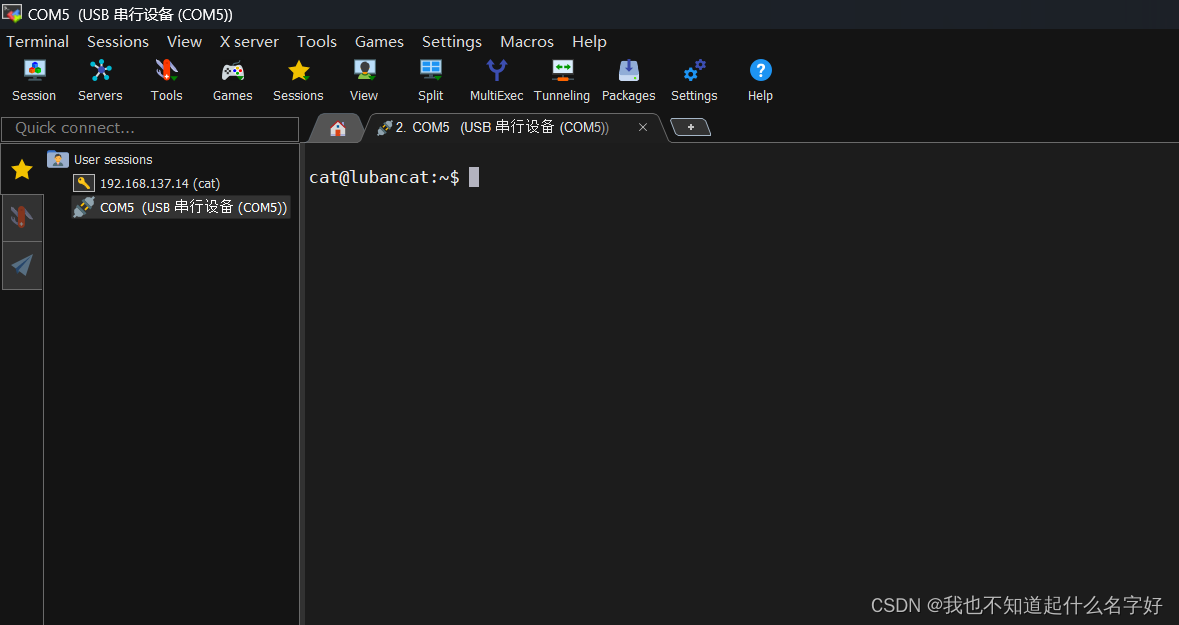
Task: Open the Macros menu
Action: 527,41
